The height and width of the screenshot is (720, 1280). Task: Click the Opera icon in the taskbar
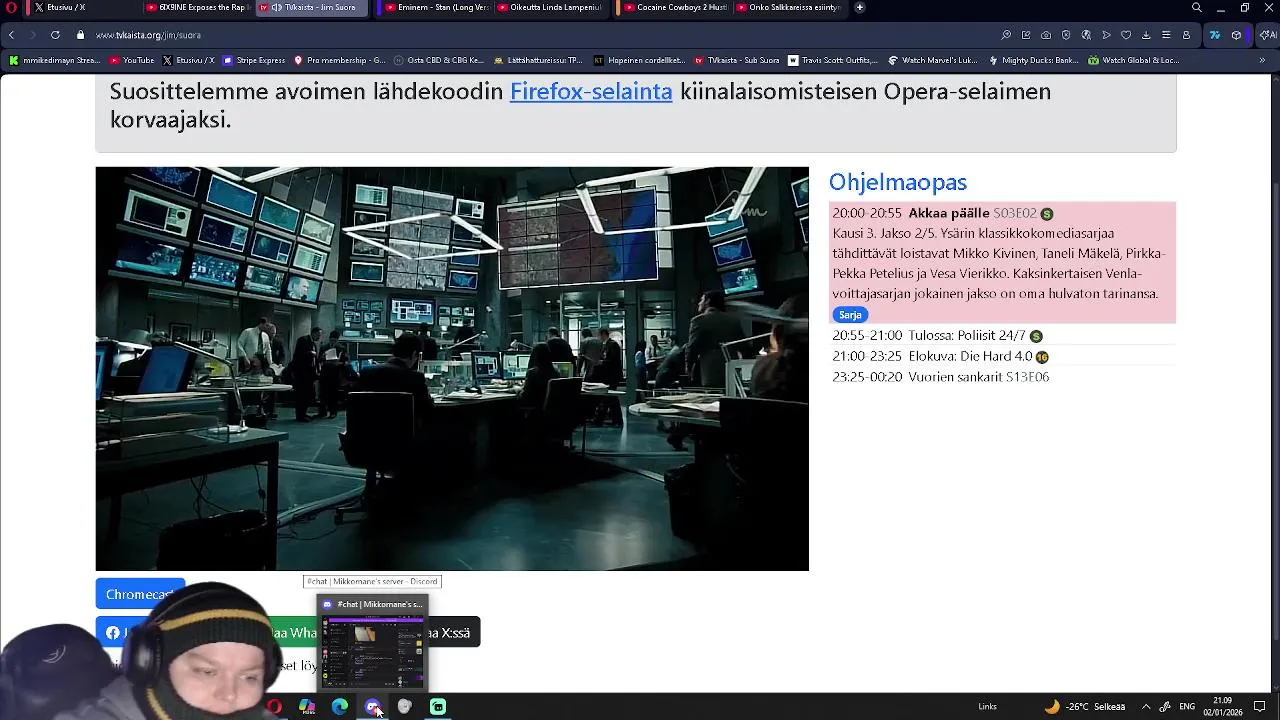pos(274,707)
